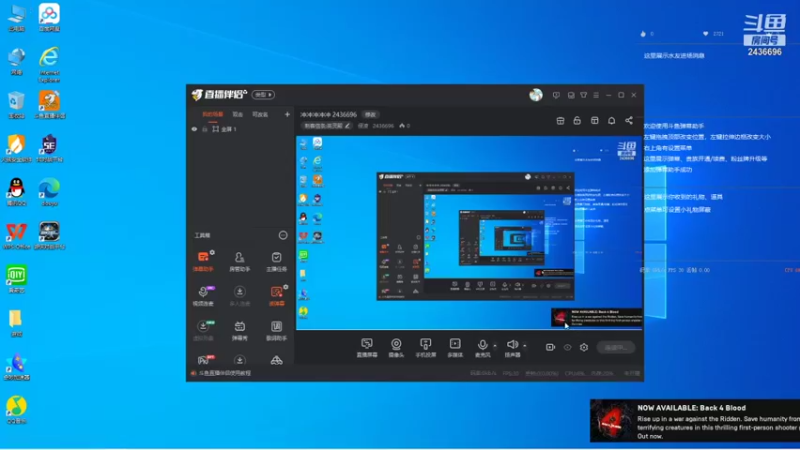Toggle the preview eye icon in bottom bar

click(567, 347)
